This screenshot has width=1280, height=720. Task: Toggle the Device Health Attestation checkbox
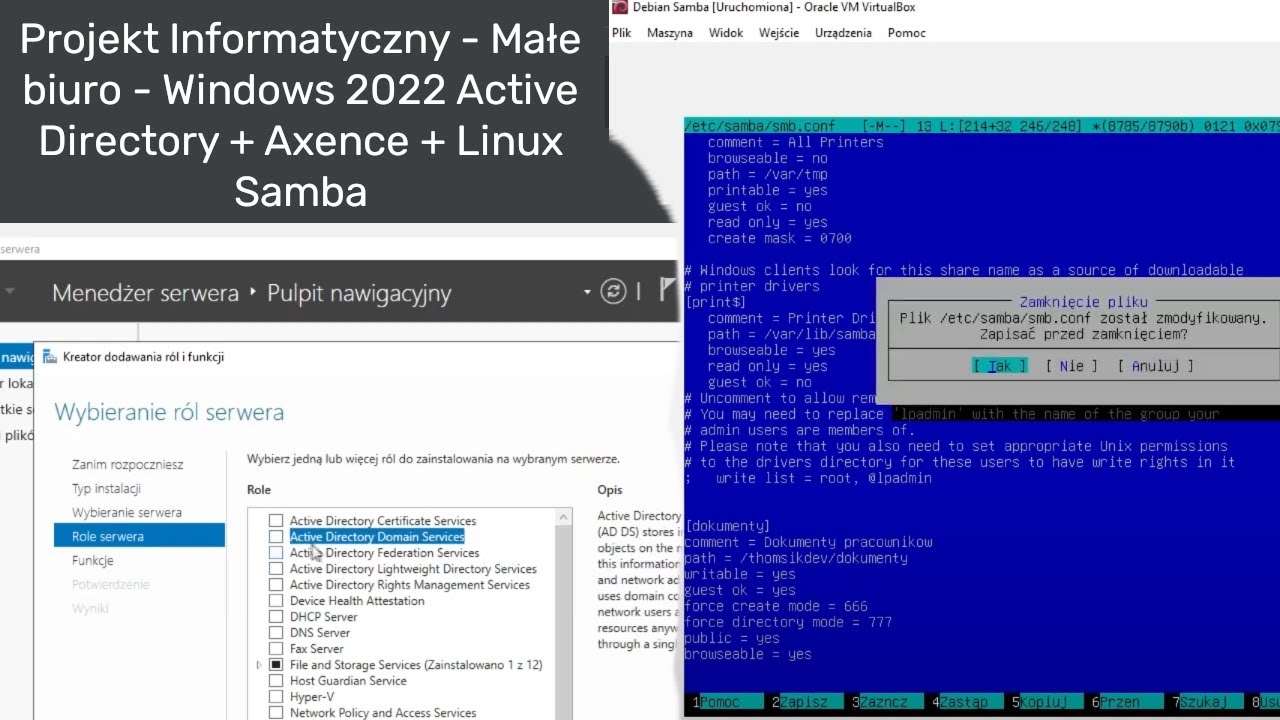tap(276, 601)
